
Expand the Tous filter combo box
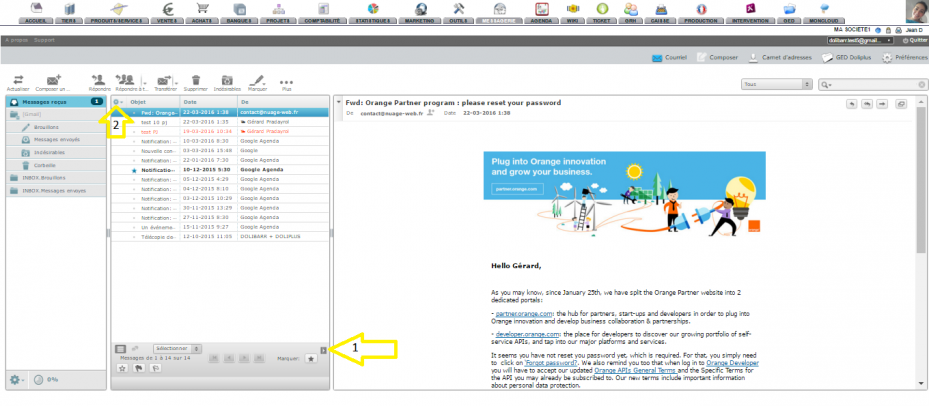click(776, 85)
